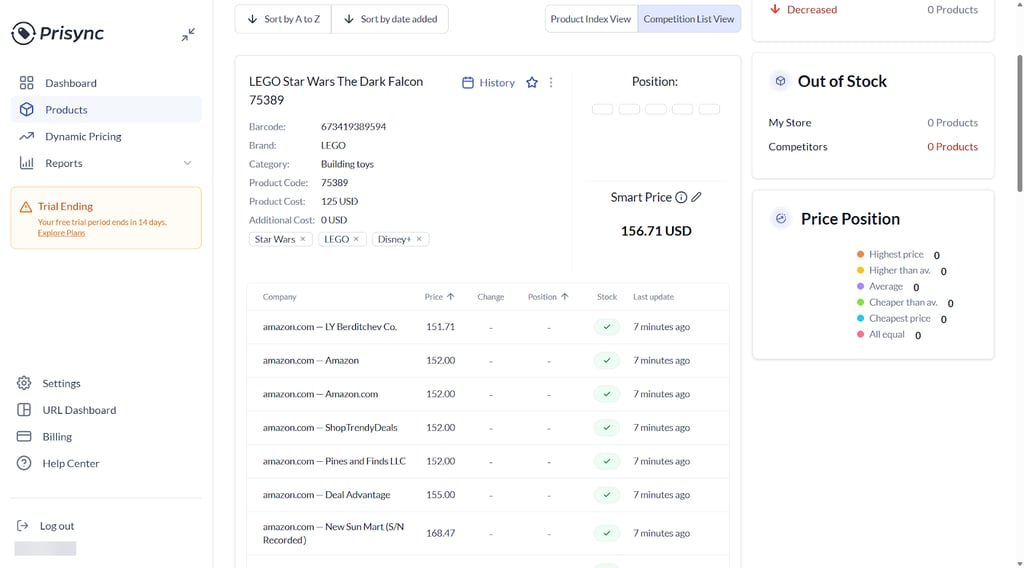
Task: Click the stock checkmark for ShopTrendyDeals
Action: [607, 428]
